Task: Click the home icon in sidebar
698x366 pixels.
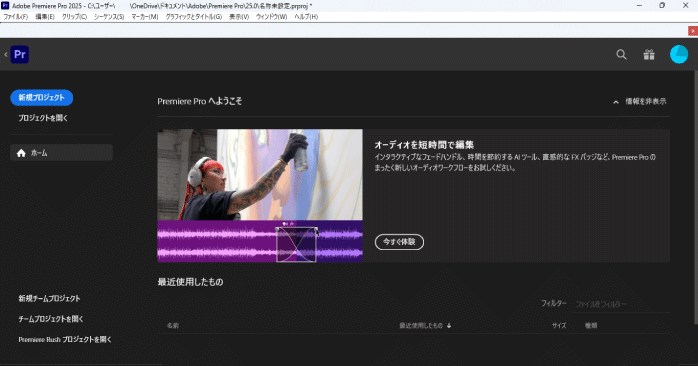Action: pyautogui.click(x=21, y=153)
